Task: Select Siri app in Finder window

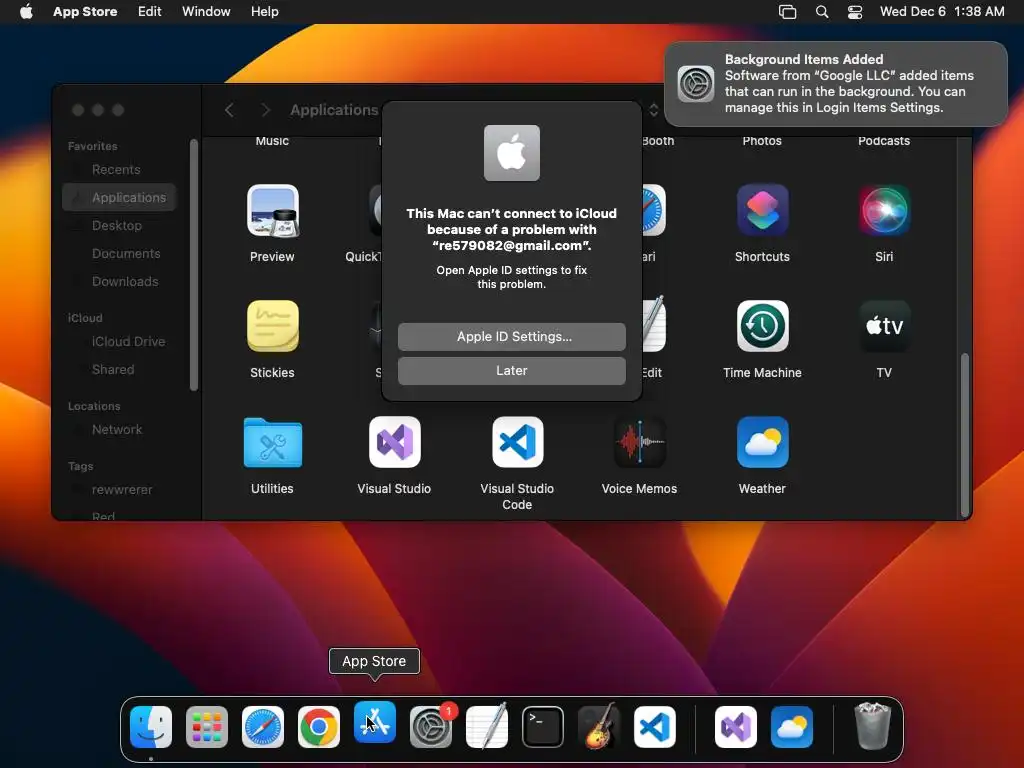Action: (x=884, y=210)
